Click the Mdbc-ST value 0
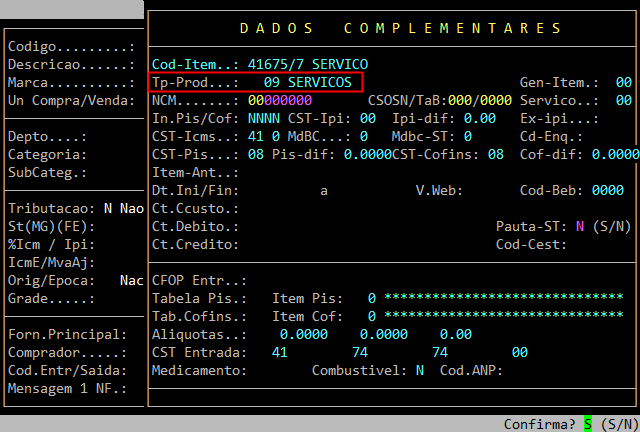The image size is (640, 432). pos(468,136)
